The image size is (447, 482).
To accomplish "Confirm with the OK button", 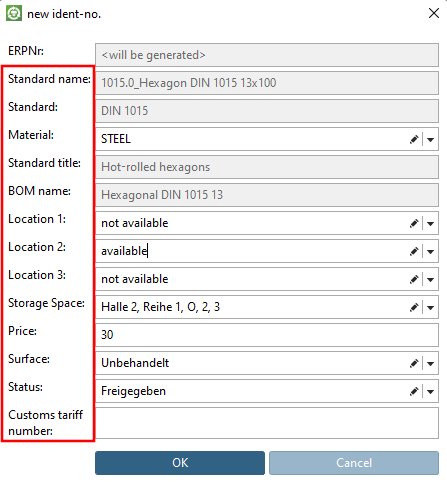I will pos(180,463).
